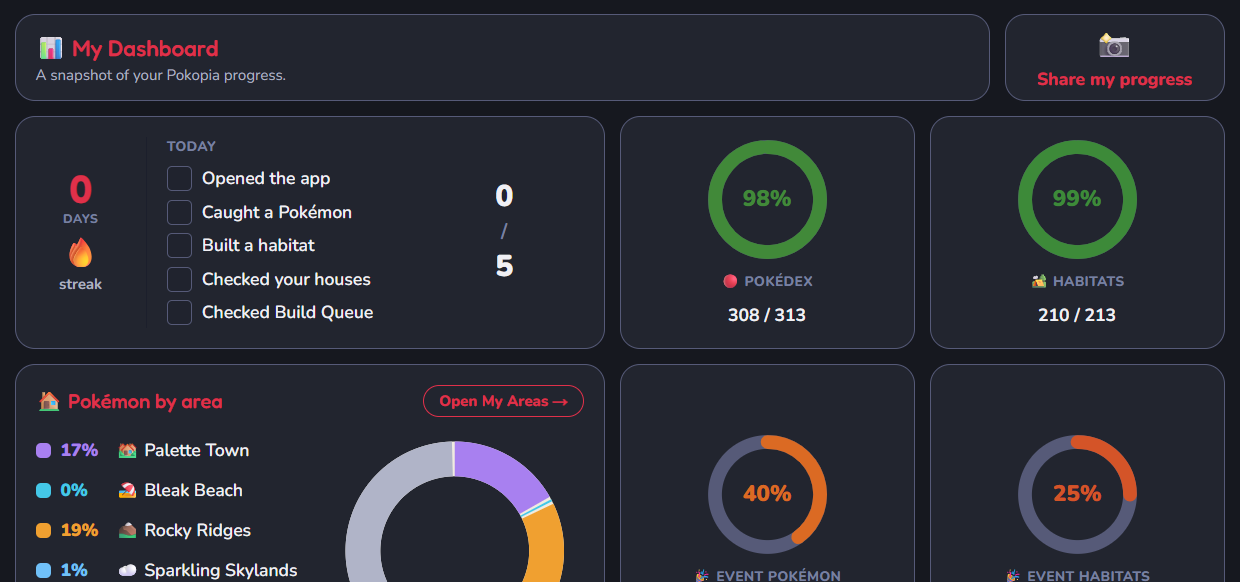Click the Sparkling Skylands area name
This screenshot has width=1240, height=582.
click(221, 570)
